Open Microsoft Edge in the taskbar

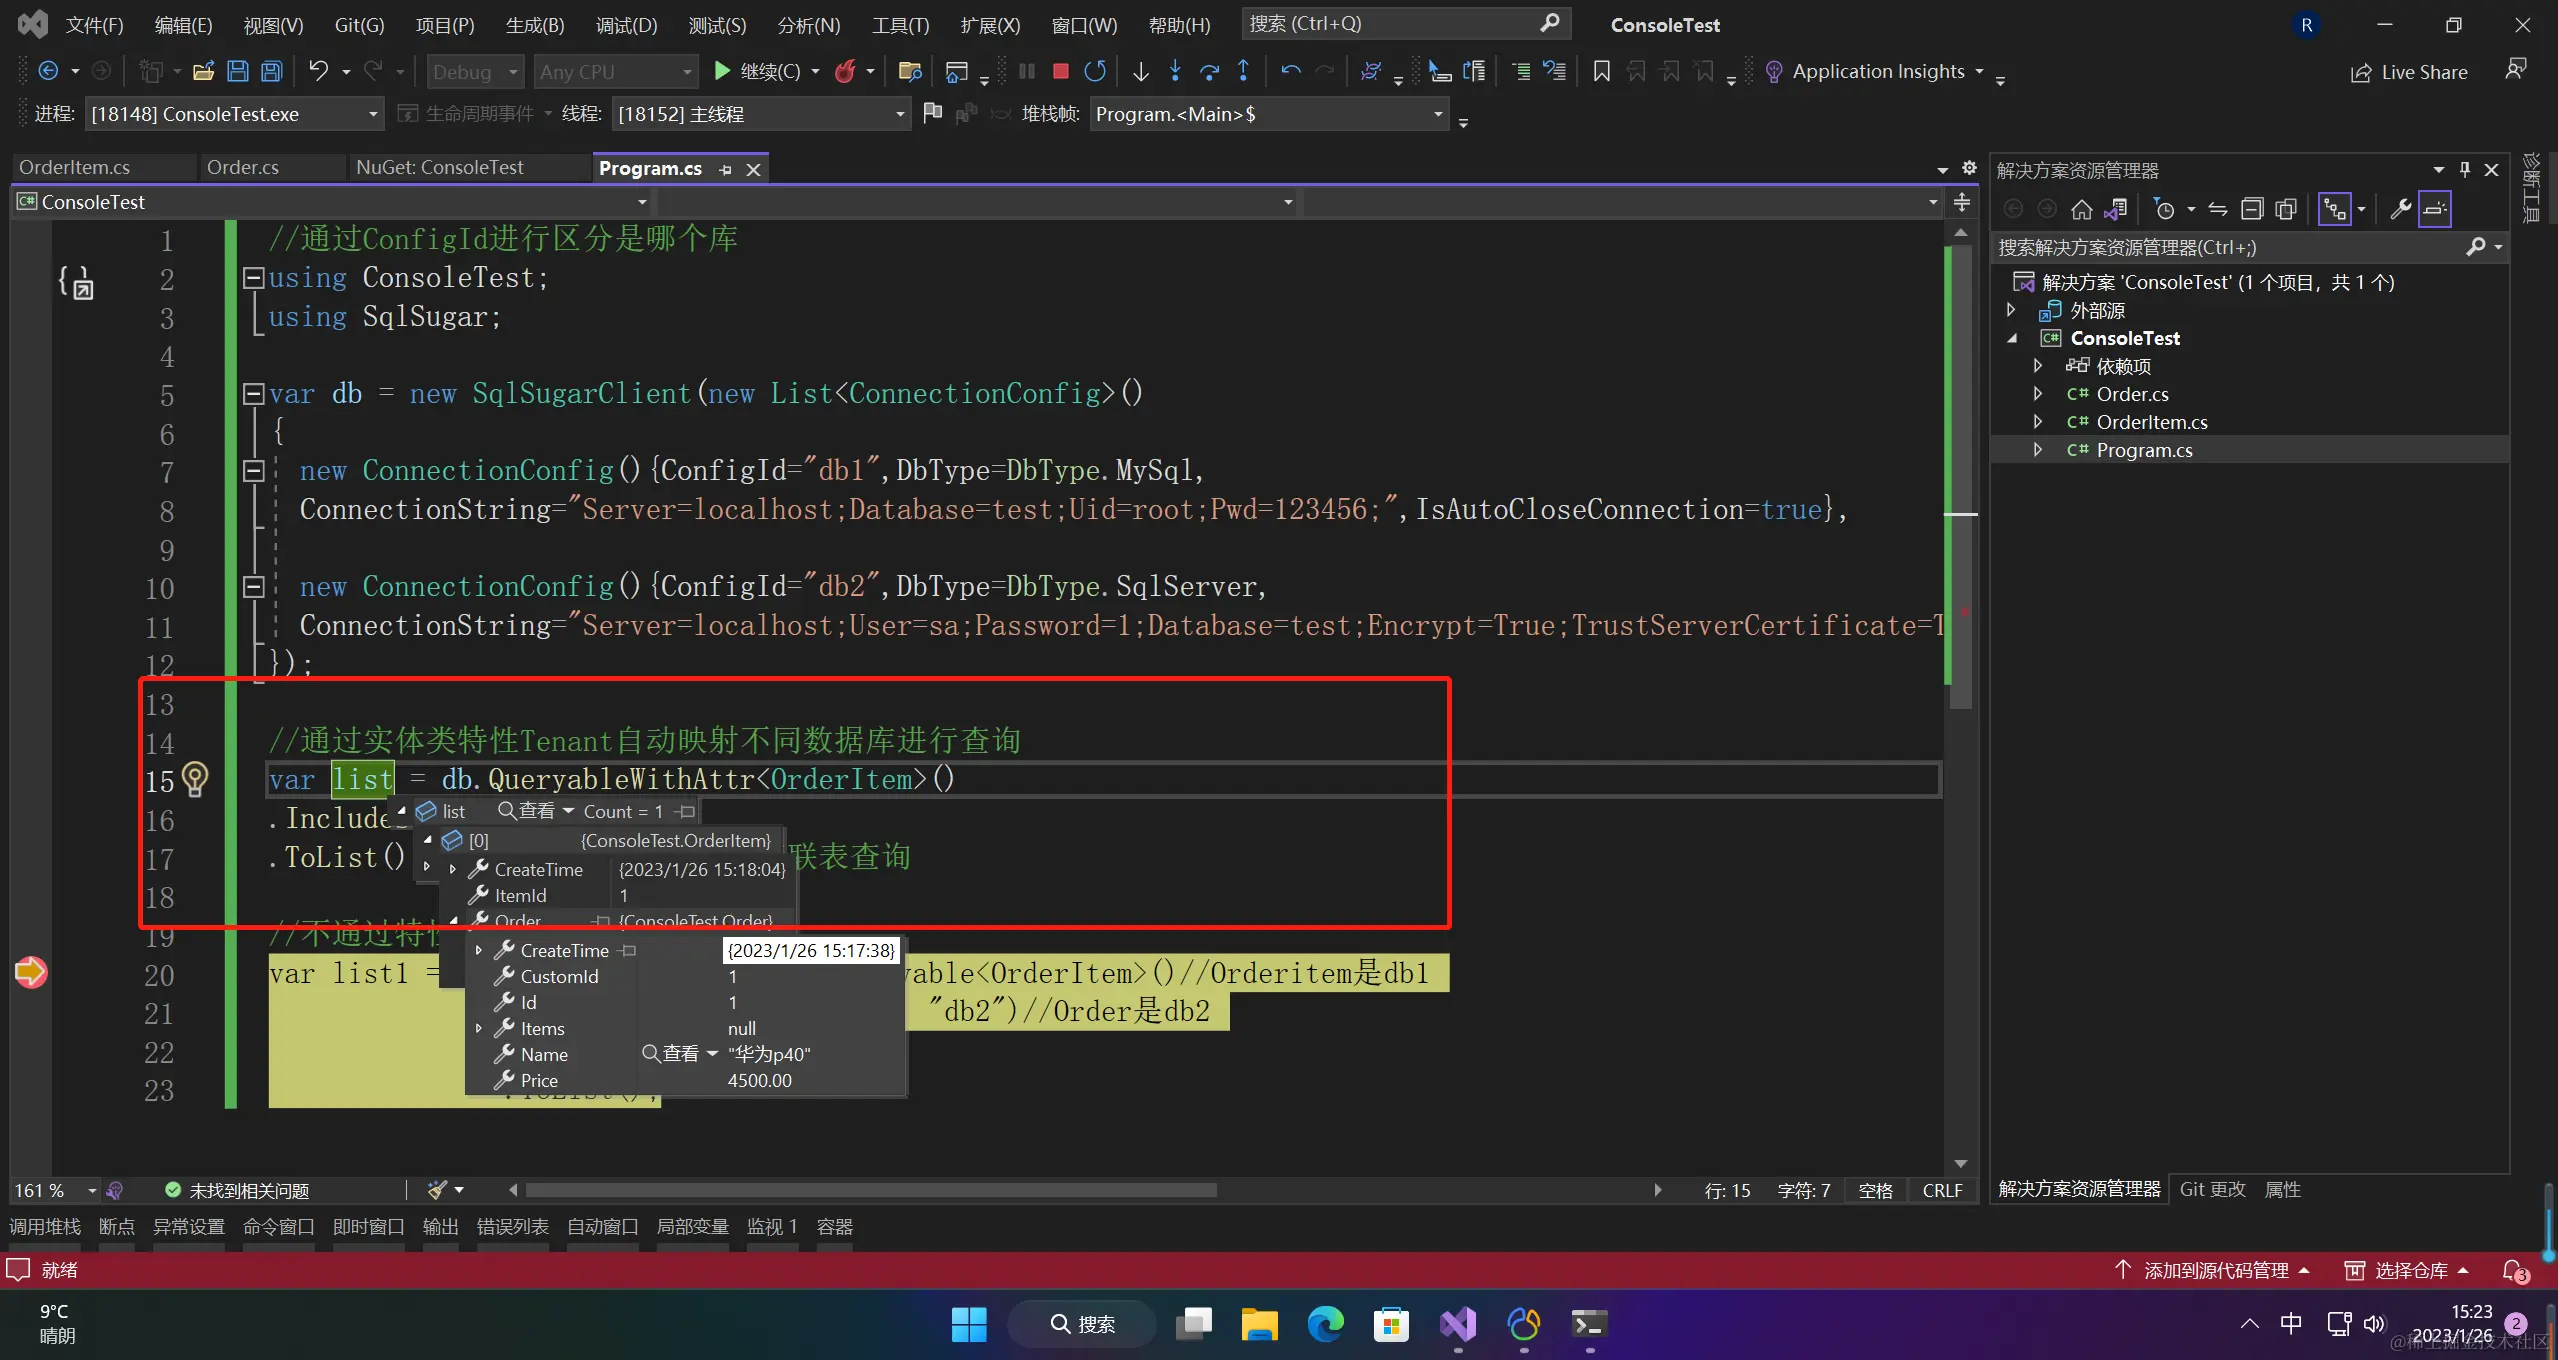[x=1325, y=1324]
